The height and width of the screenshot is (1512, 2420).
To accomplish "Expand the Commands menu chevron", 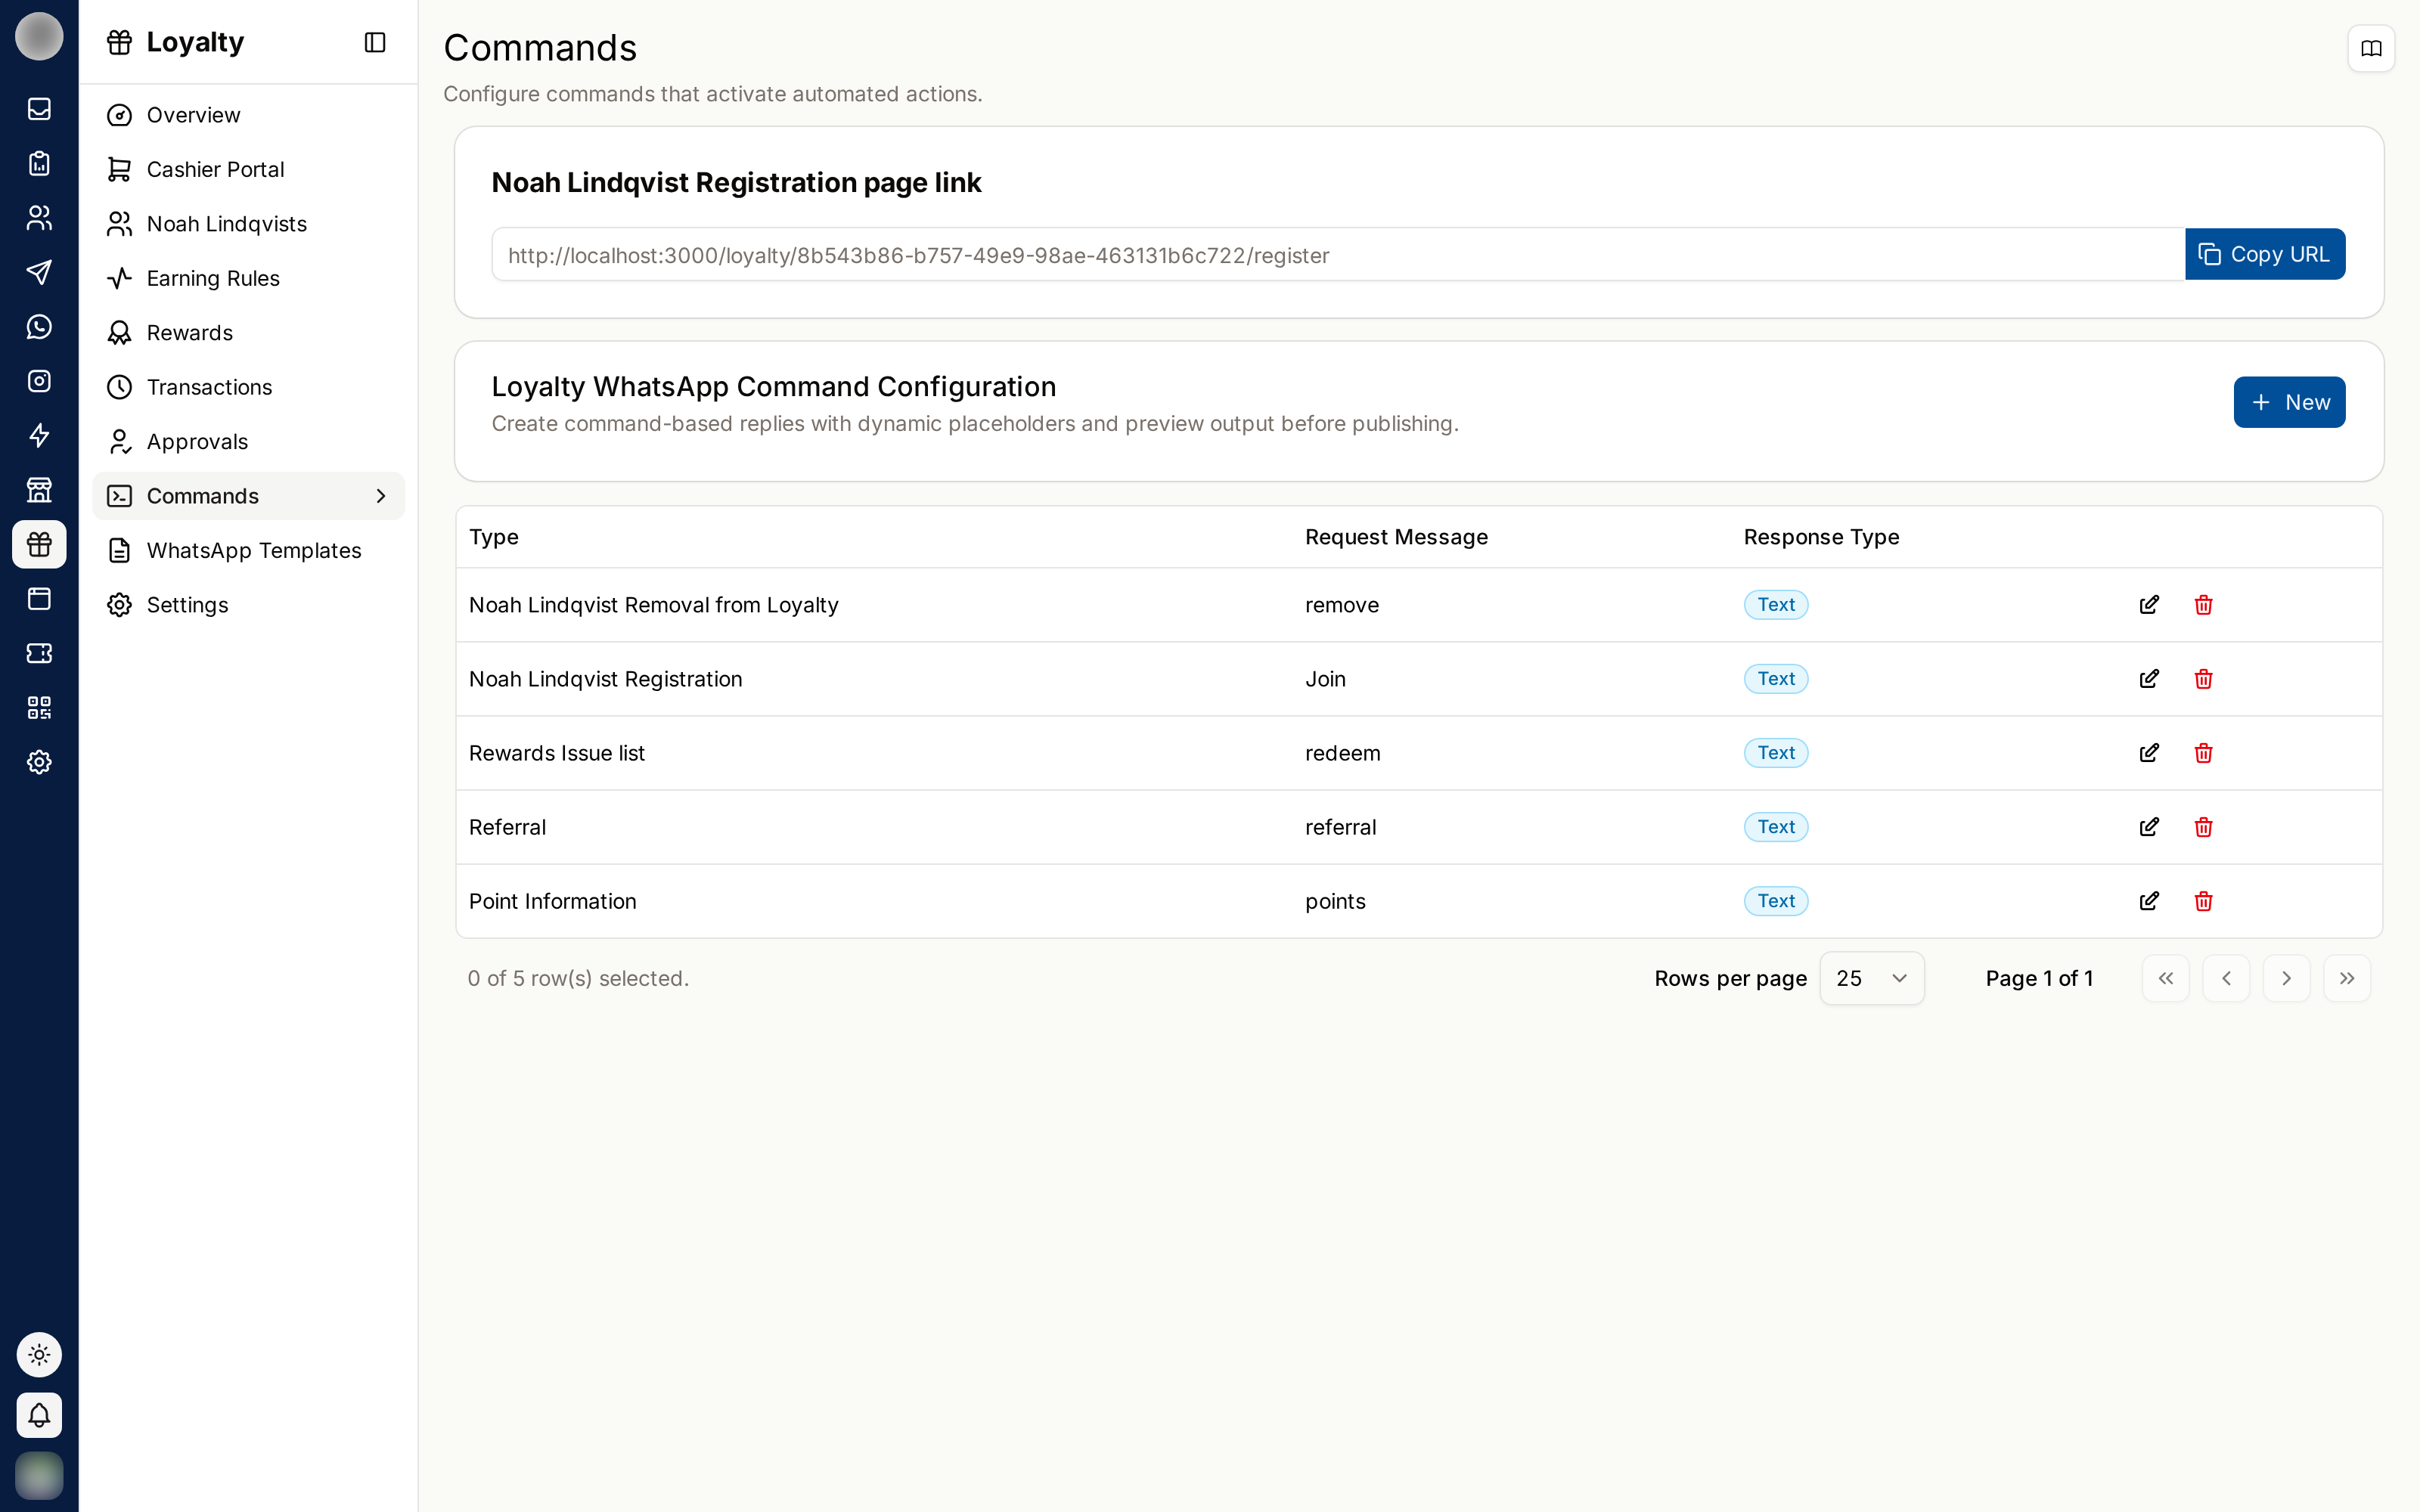I will point(380,496).
